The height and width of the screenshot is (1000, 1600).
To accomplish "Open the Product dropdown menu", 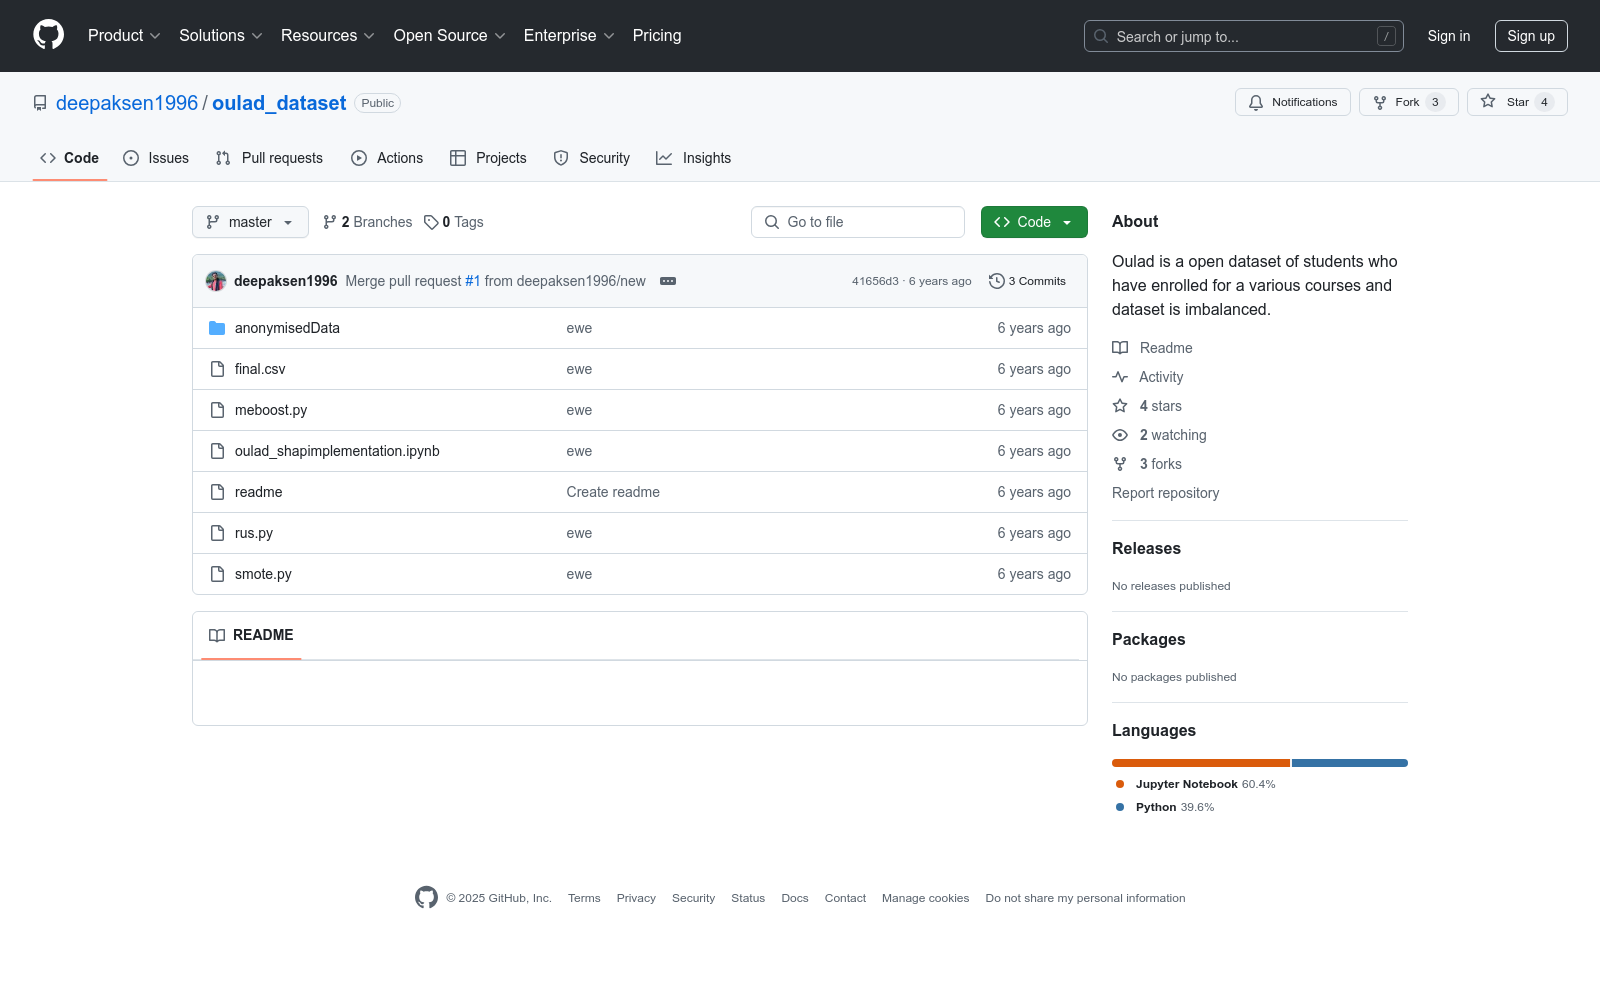I will 124,35.
